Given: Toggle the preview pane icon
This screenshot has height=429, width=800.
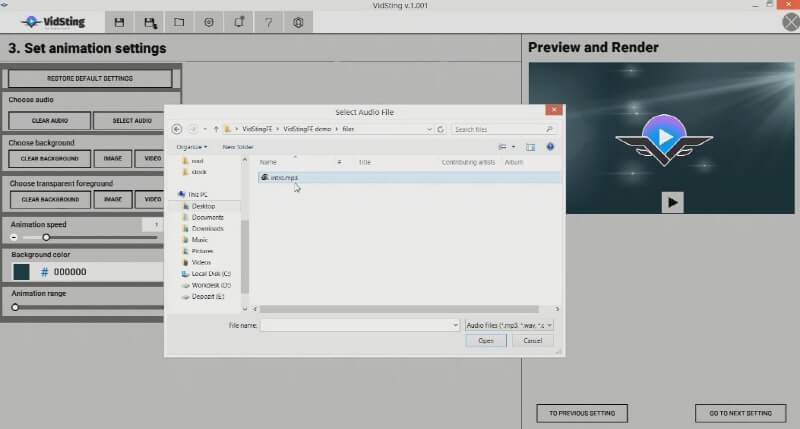Looking at the screenshot, I should click(531, 147).
